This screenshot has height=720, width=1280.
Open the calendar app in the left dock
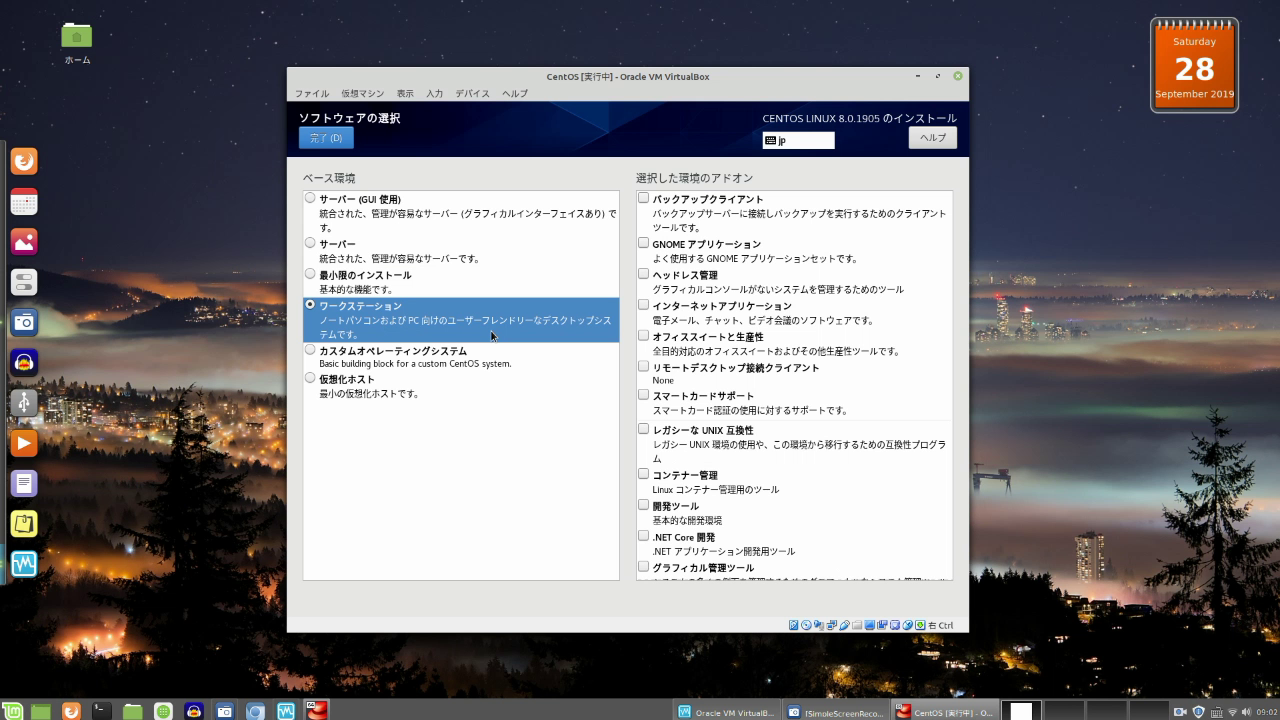pos(24,202)
